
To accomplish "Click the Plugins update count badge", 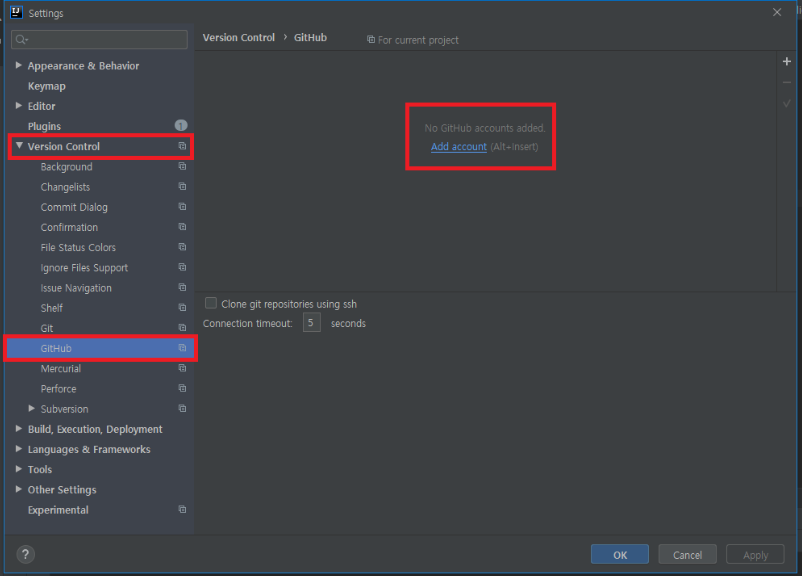I will (x=181, y=125).
